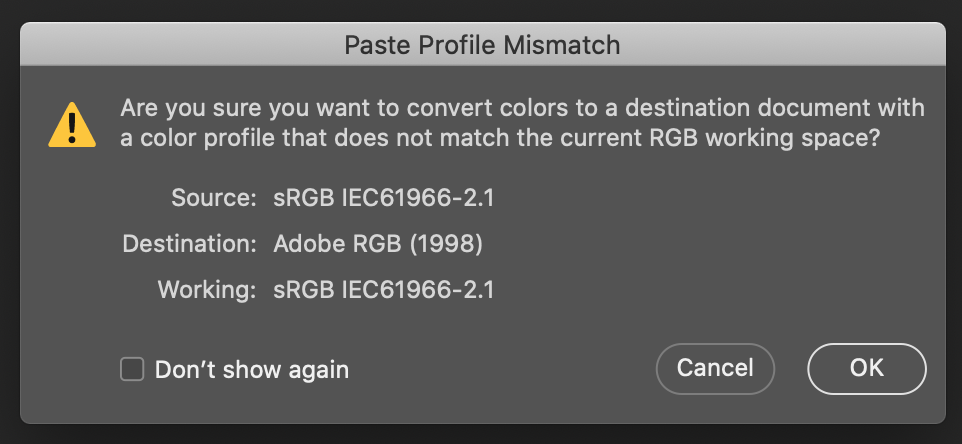Screen dimensions: 962x444
Task: Click the first line of the warning message
Action: point(522,108)
